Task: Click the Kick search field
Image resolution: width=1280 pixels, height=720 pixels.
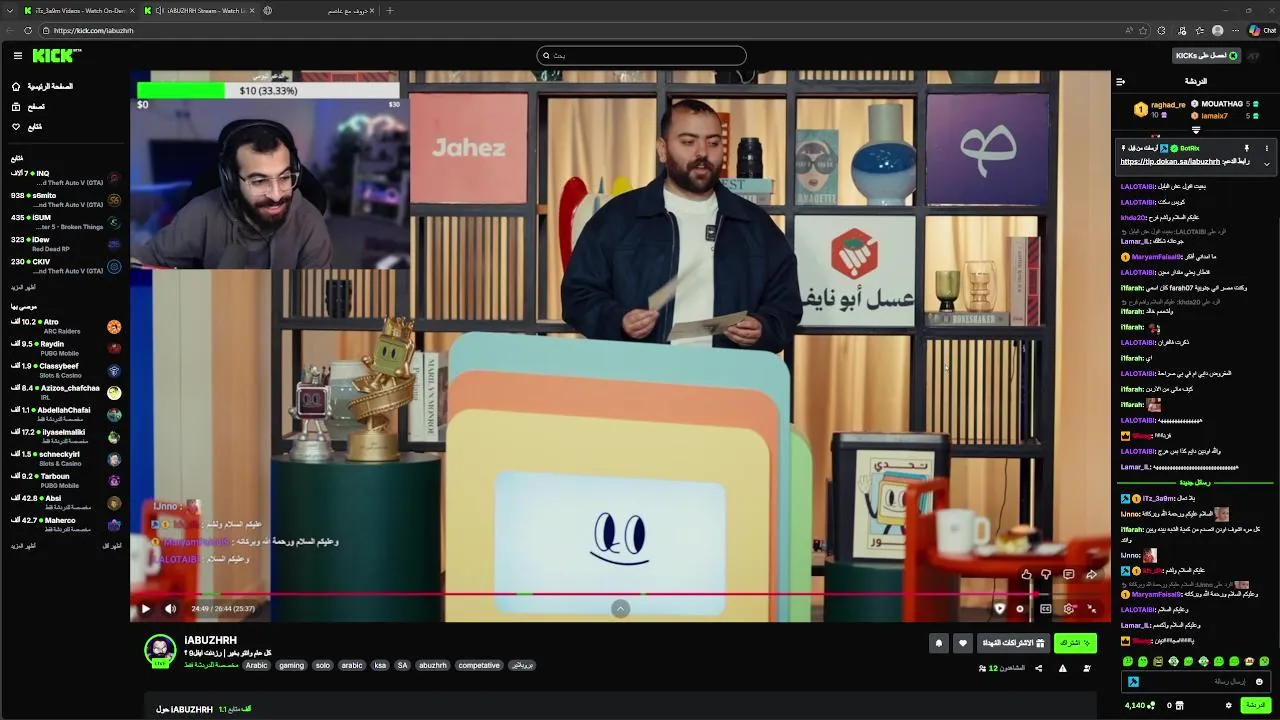Action: tap(641, 56)
